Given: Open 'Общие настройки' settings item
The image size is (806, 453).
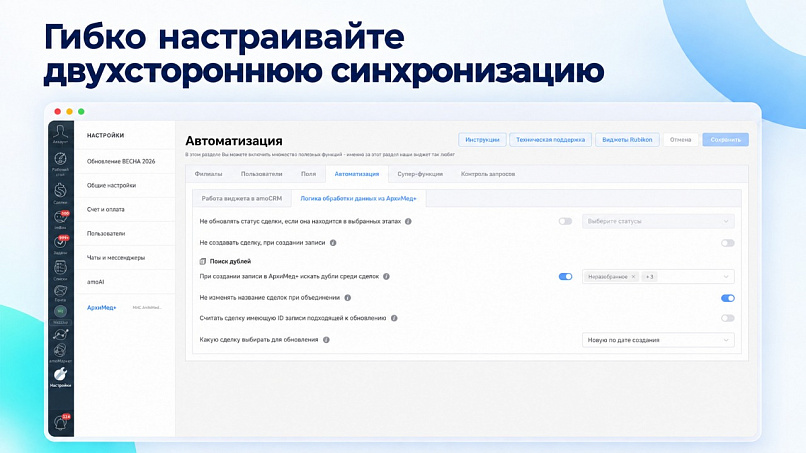Looking at the screenshot, I should pos(124,186).
